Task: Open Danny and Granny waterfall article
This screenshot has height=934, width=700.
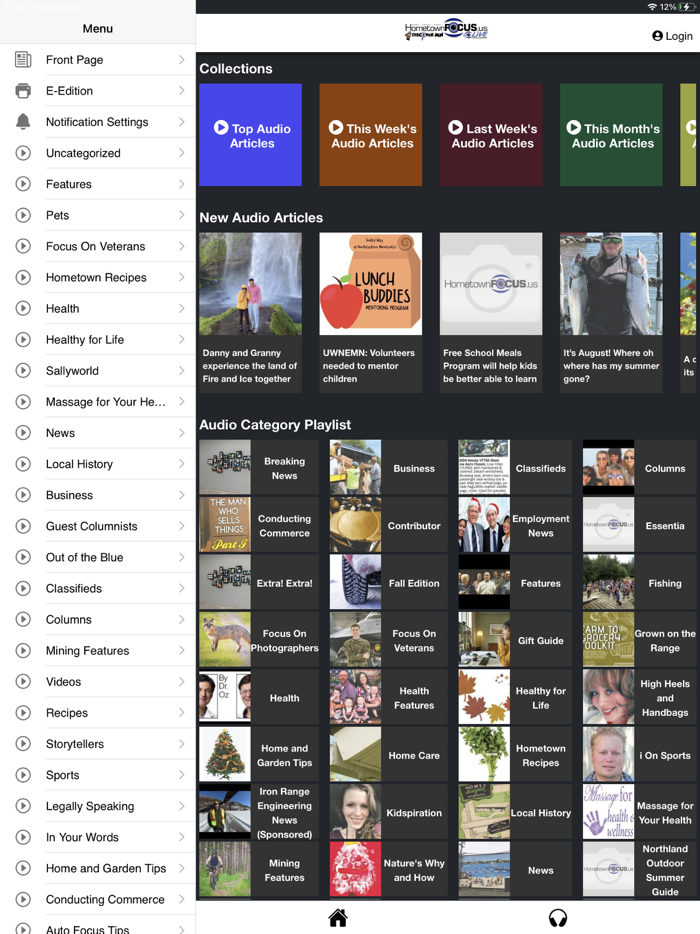Action: [x=250, y=313]
